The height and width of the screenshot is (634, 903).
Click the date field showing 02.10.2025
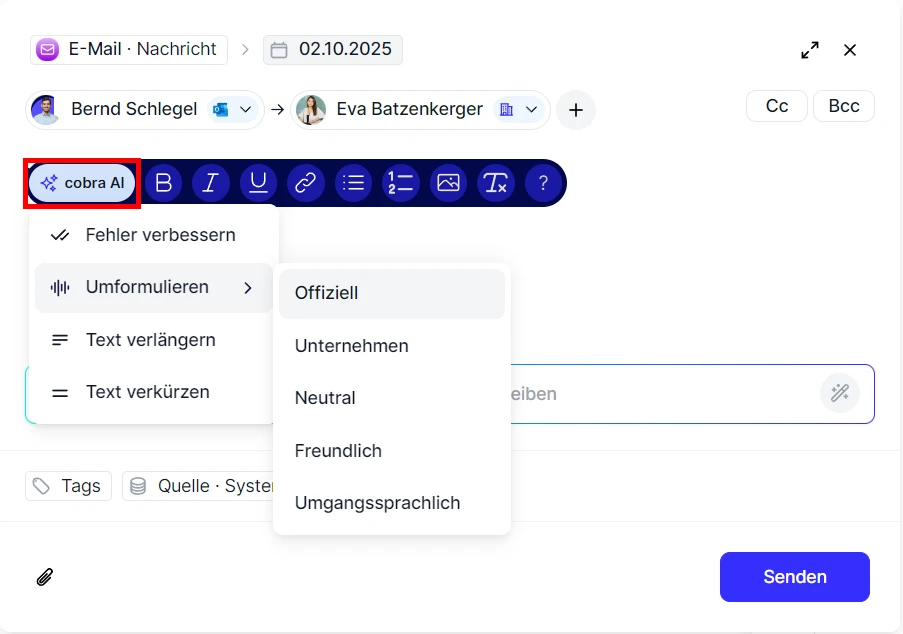click(x=332, y=49)
